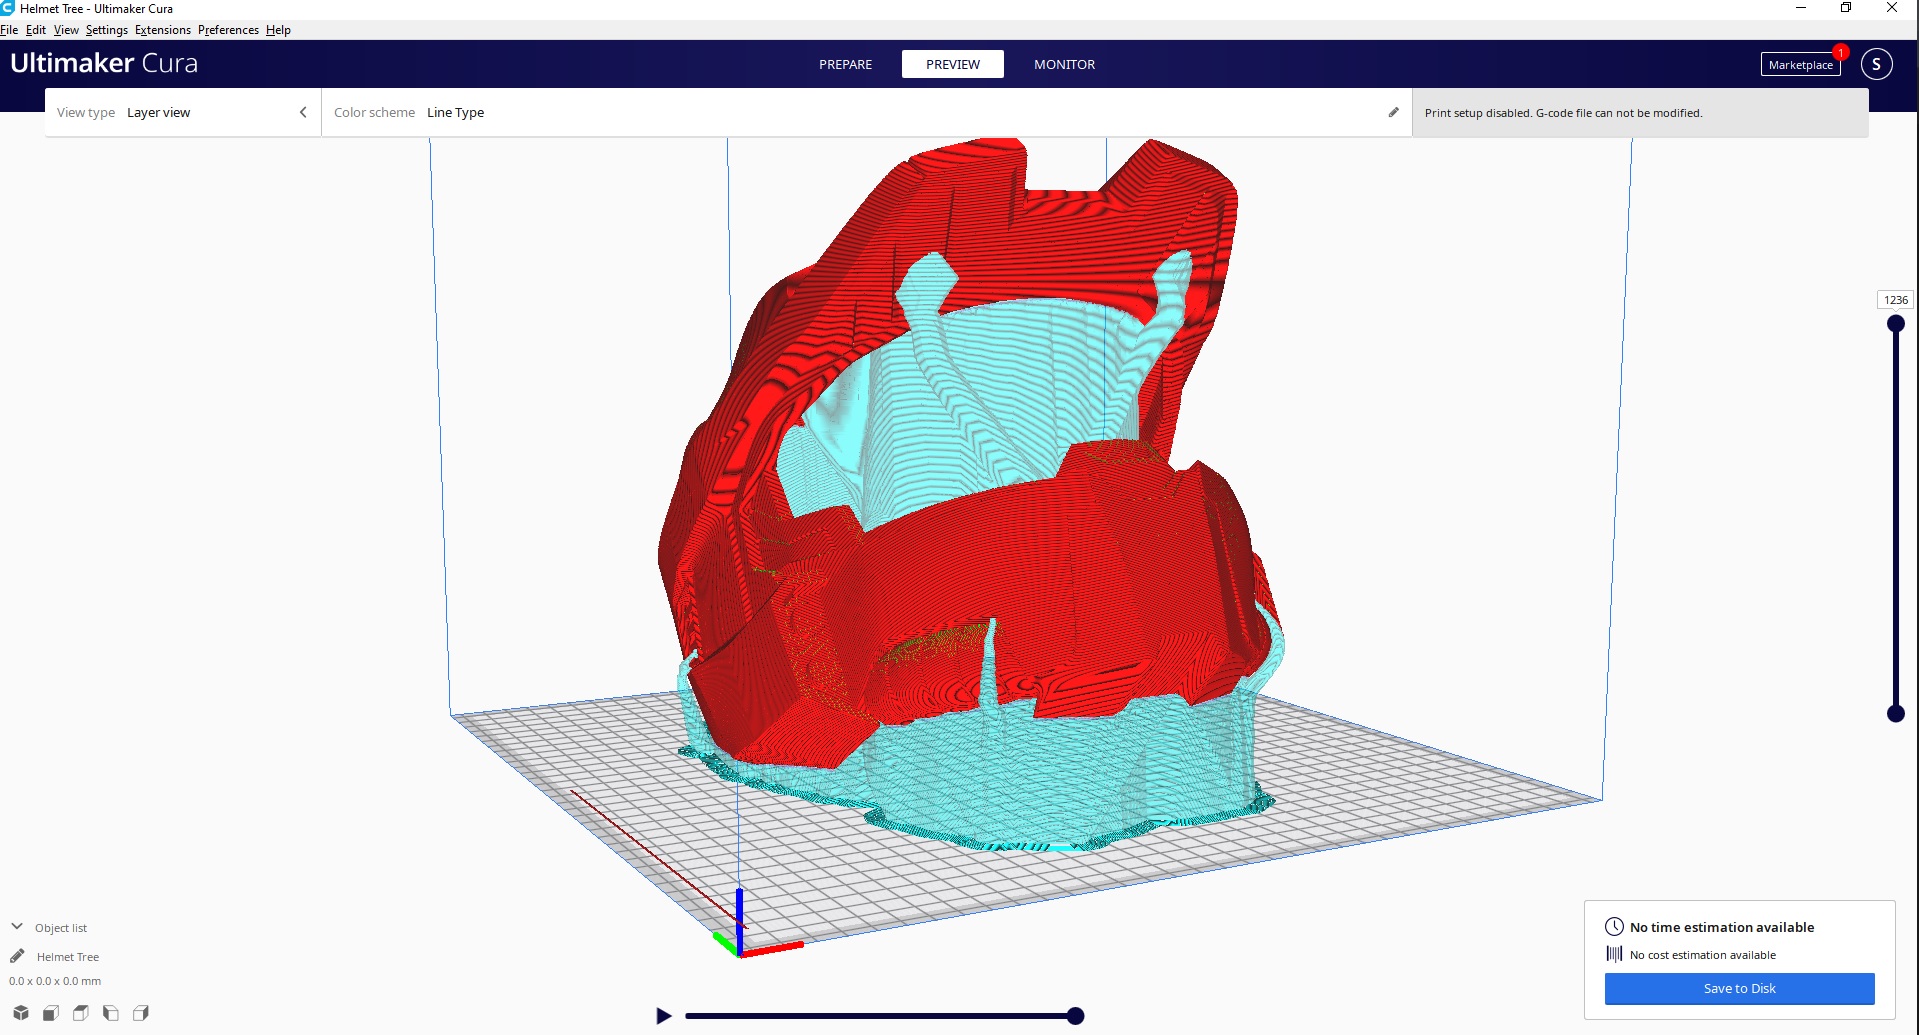Switch to the MONITOR stage
The image size is (1919, 1035).
click(1064, 64)
